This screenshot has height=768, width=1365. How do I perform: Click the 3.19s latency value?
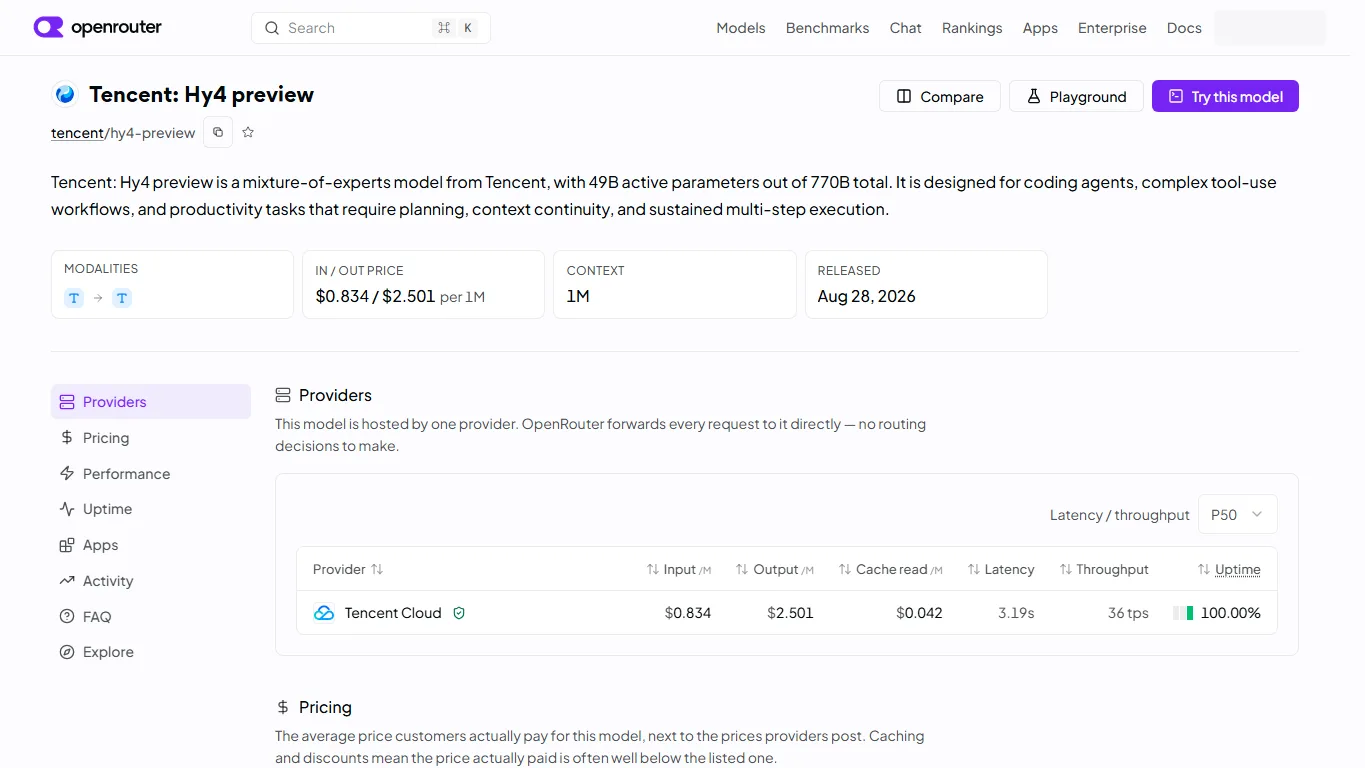coord(1016,613)
